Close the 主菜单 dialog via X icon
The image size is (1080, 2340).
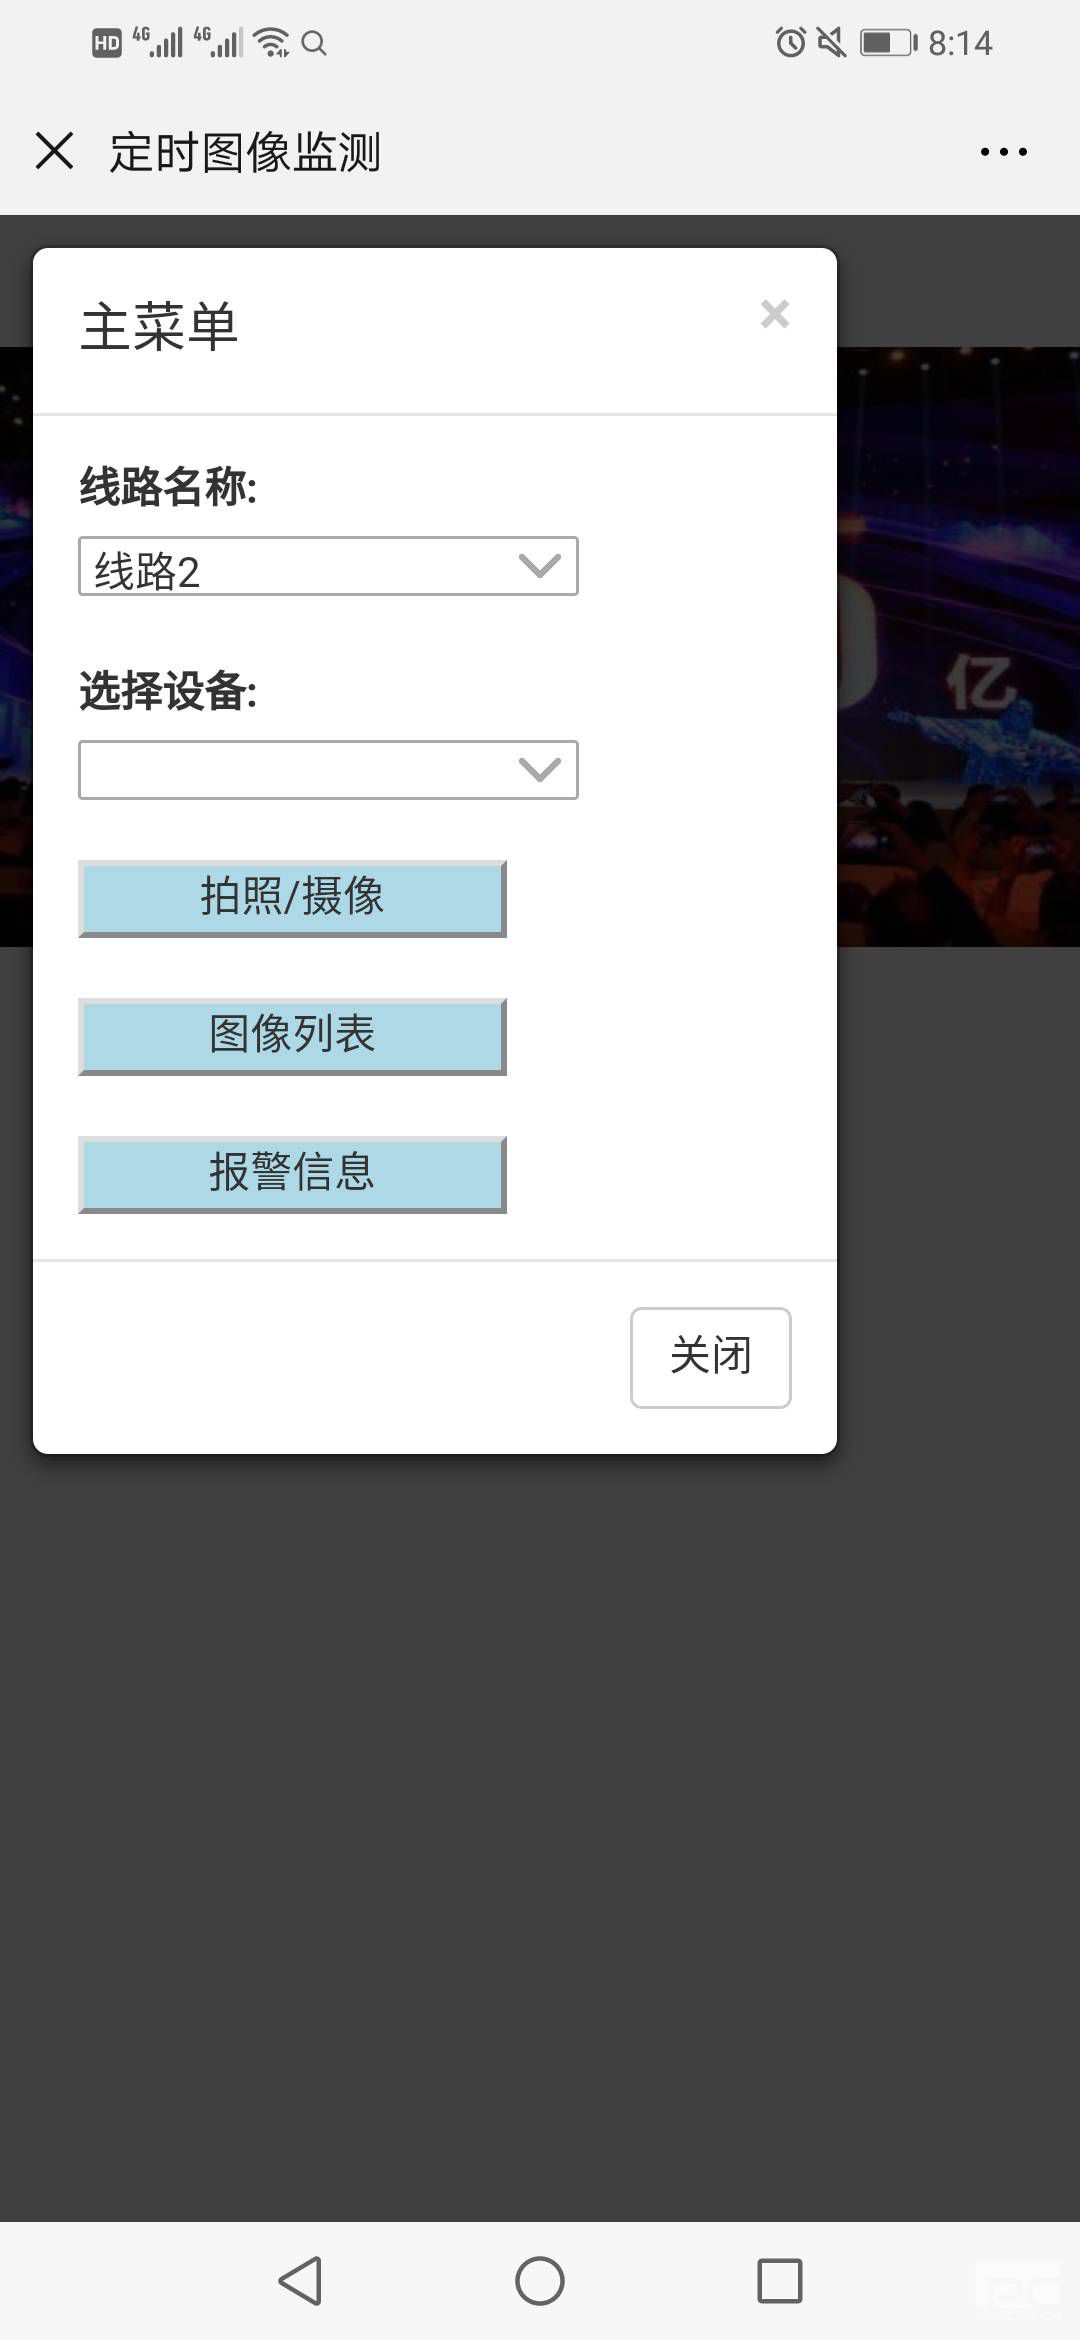coord(775,314)
